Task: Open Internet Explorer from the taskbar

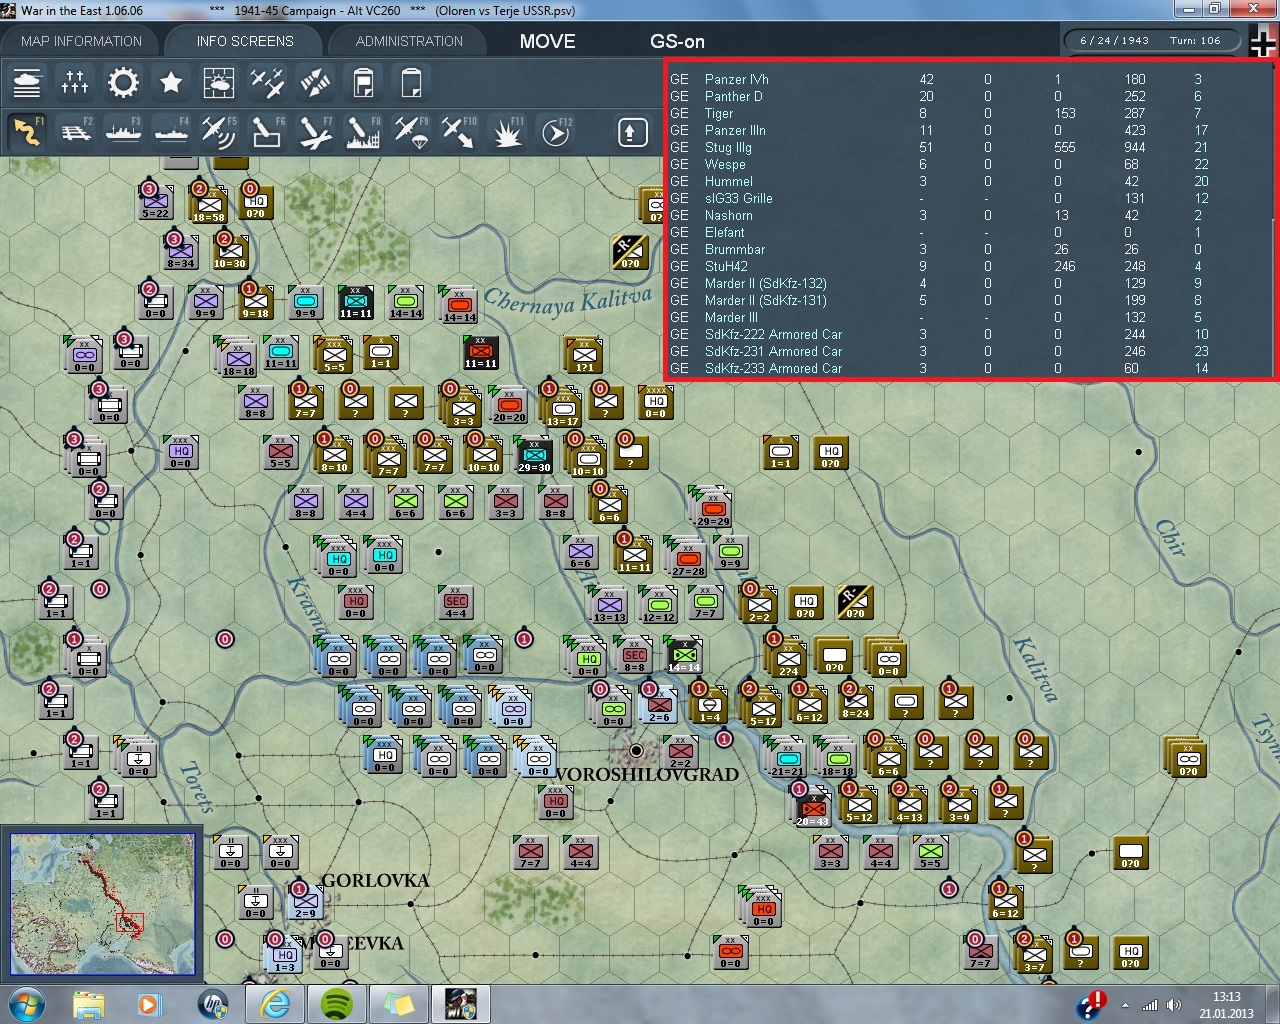Action: point(274,1004)
